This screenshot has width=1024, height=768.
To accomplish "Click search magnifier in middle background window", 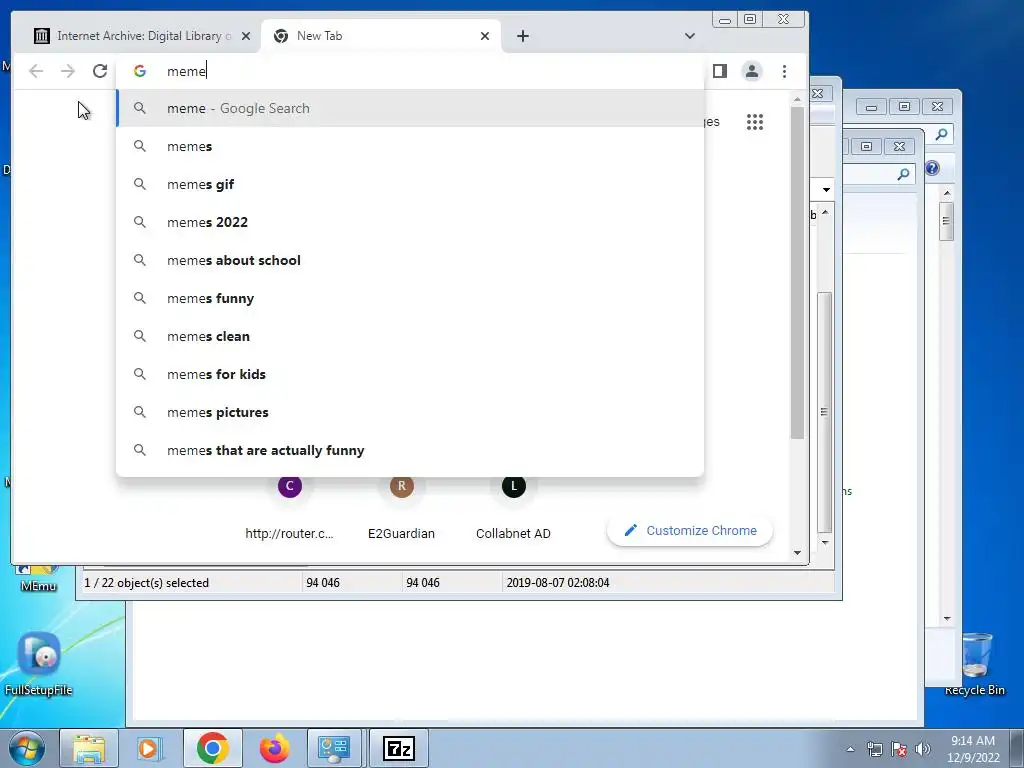I will point(903,174).
